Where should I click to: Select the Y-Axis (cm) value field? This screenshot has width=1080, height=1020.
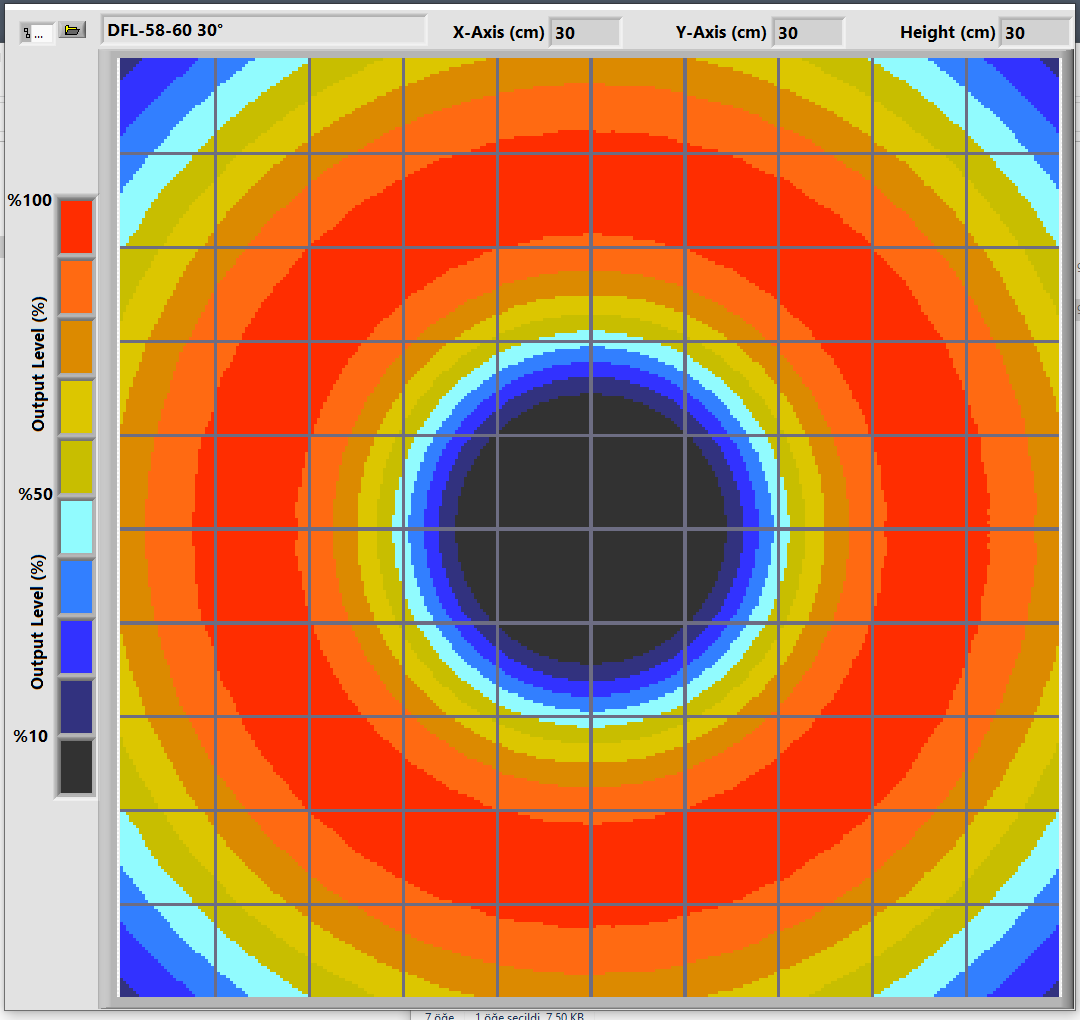tap(807, 33)
